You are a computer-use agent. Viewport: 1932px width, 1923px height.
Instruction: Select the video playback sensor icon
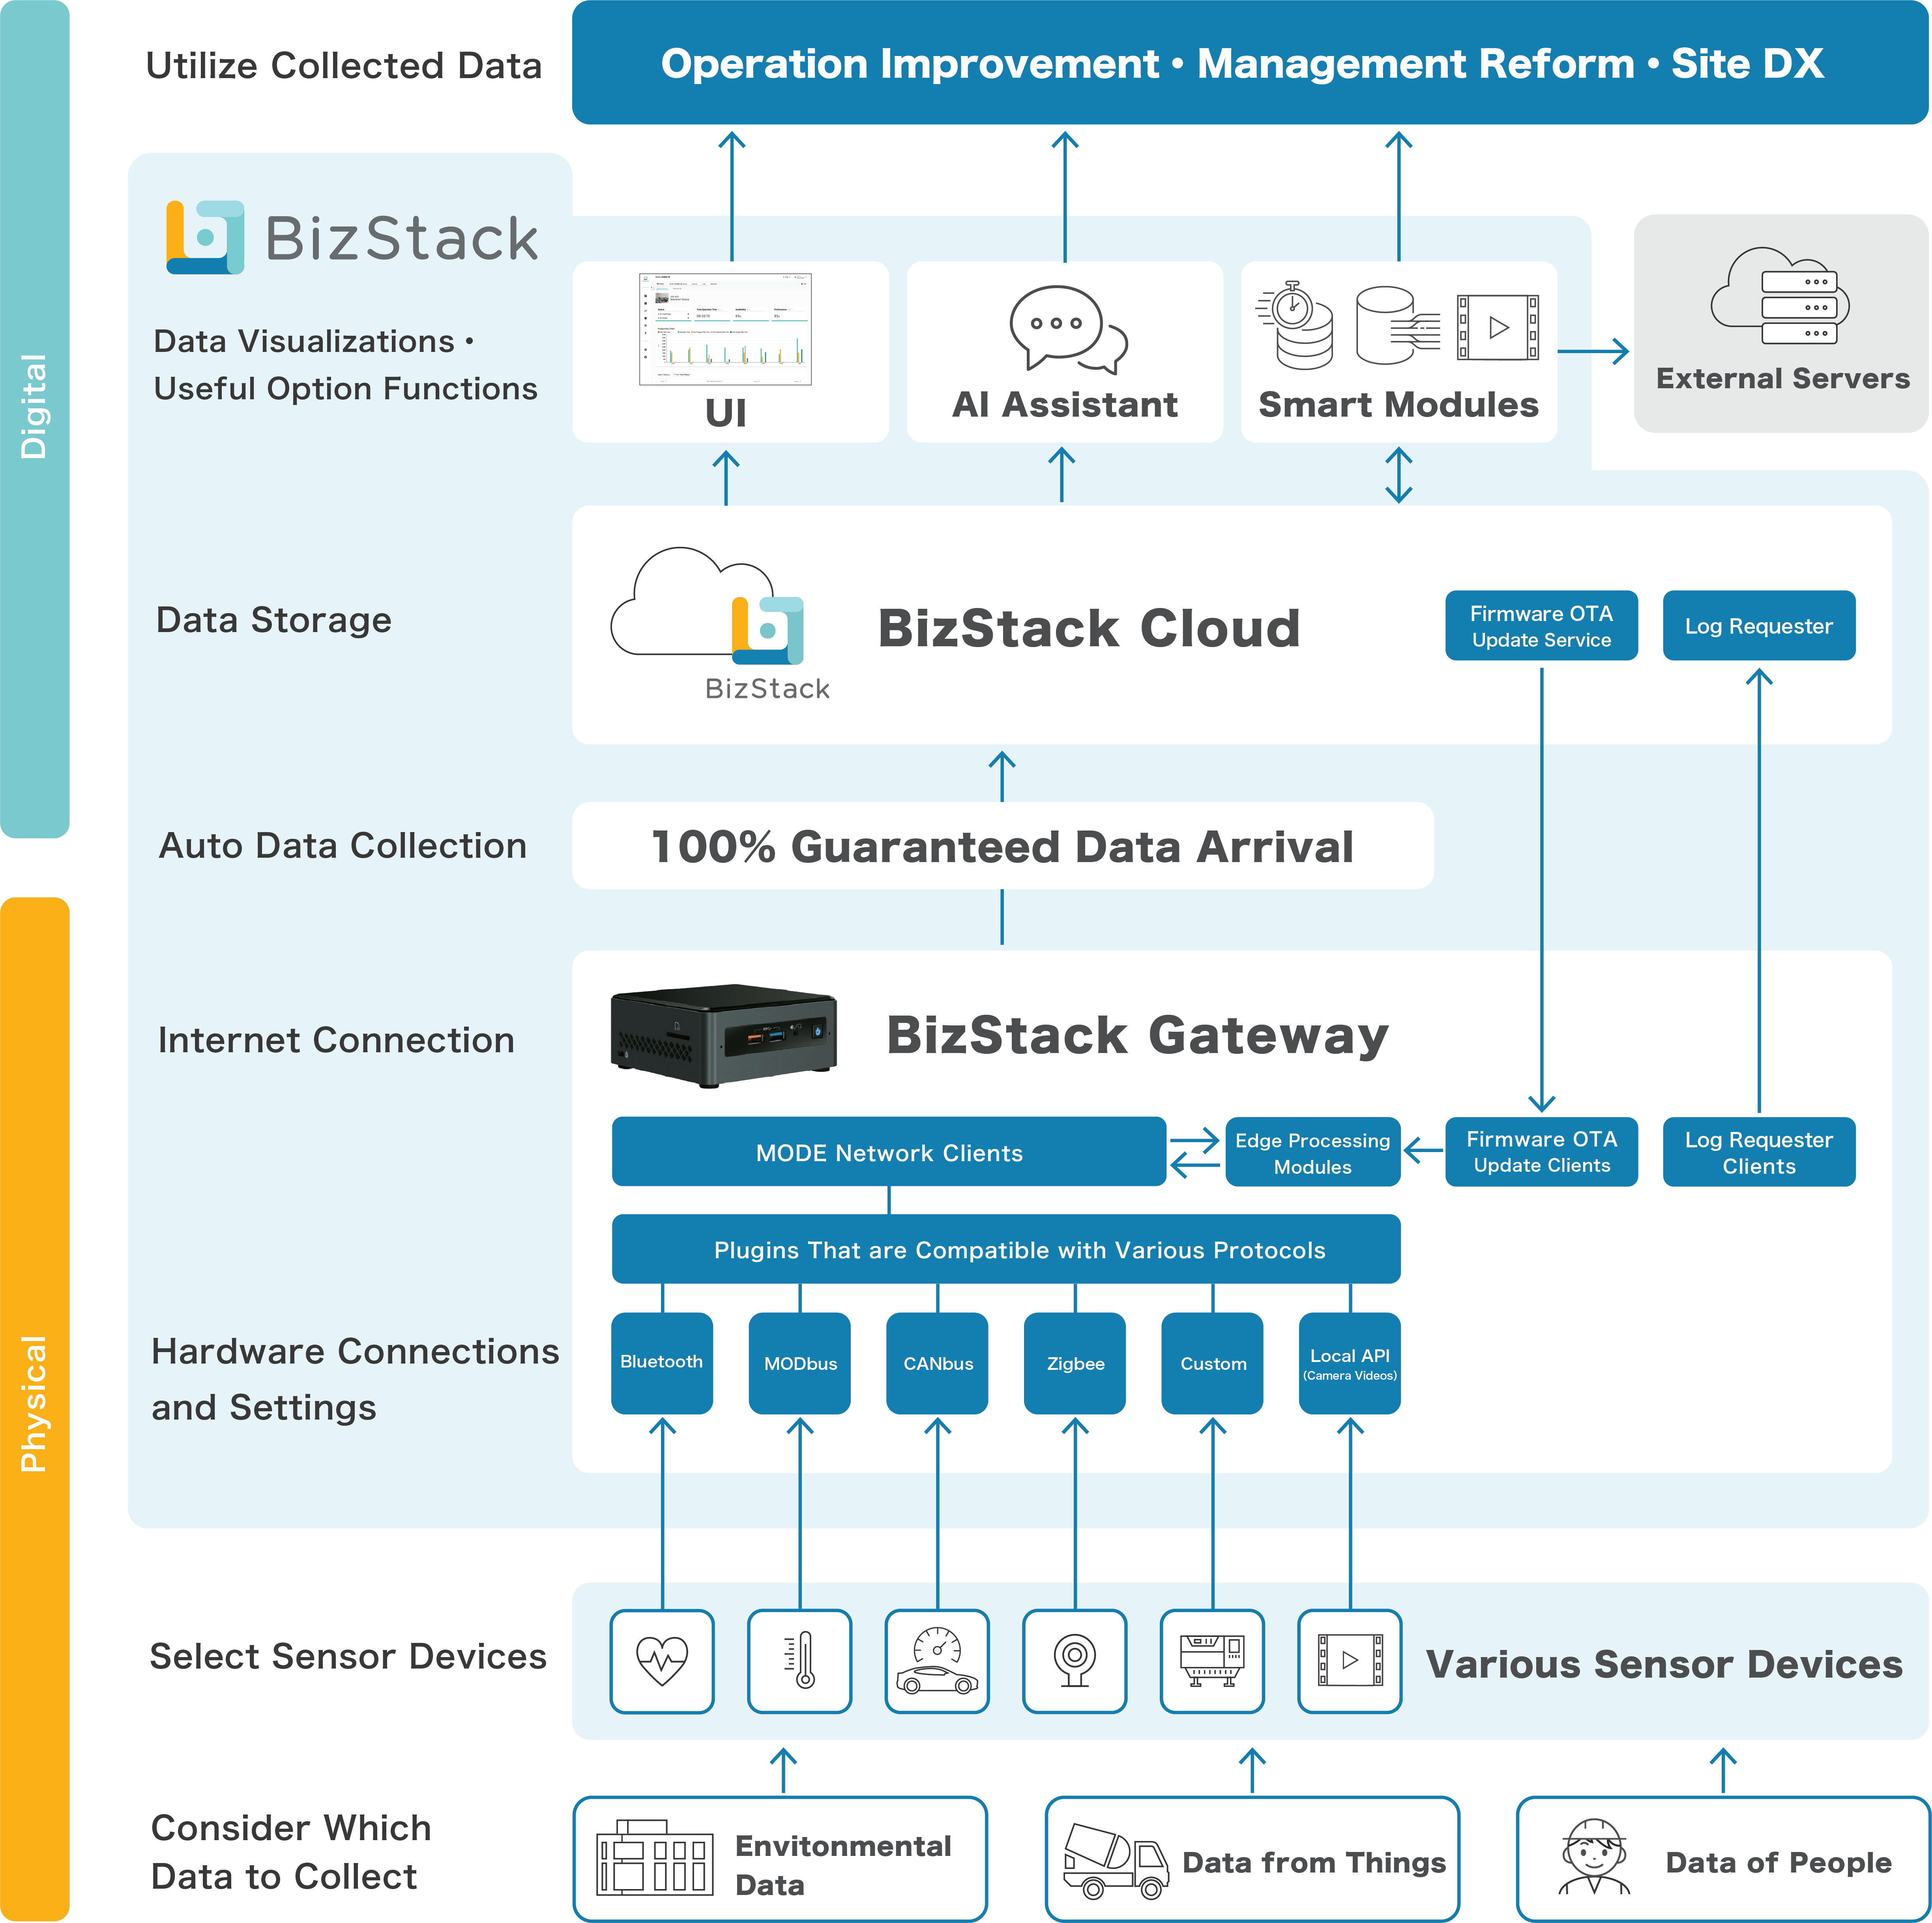coord(1350,1661)
